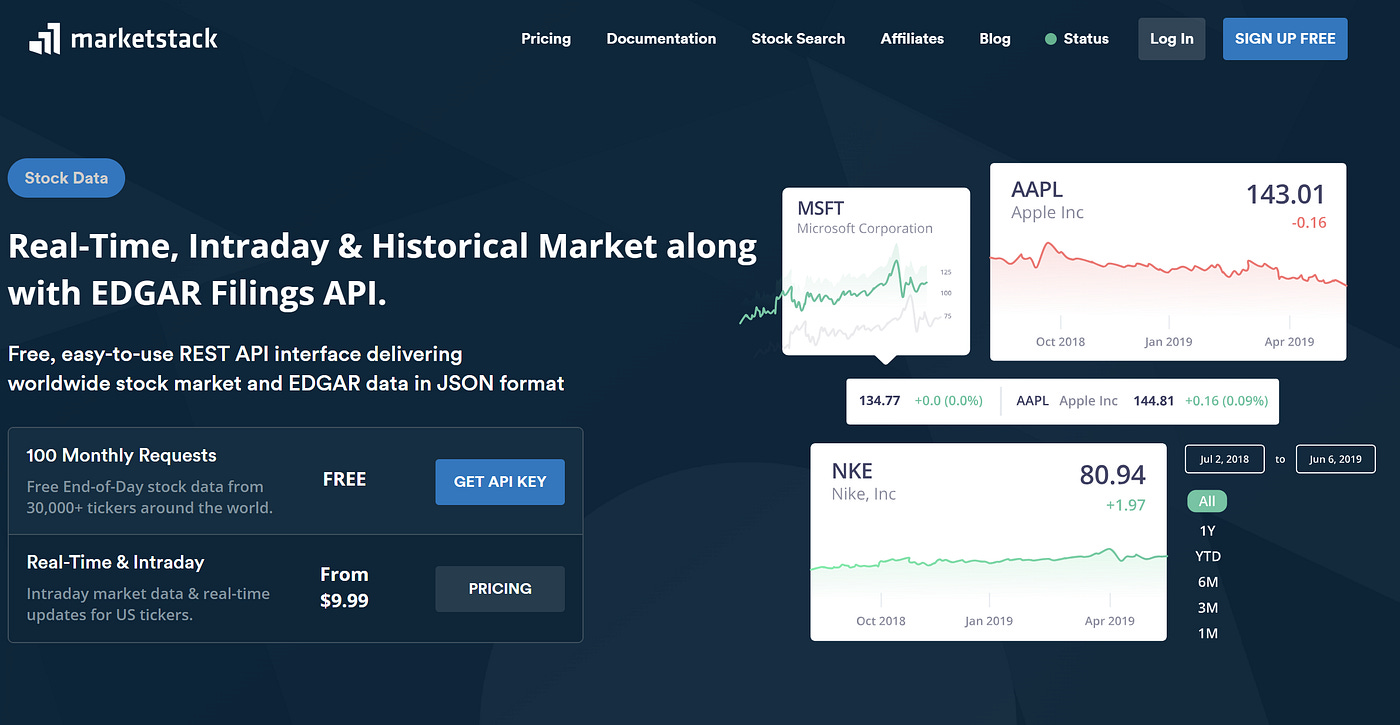The height and width of the screenshot is (725, 1400).
Task: Click the Stock Data badge
Action: [66, 177]
